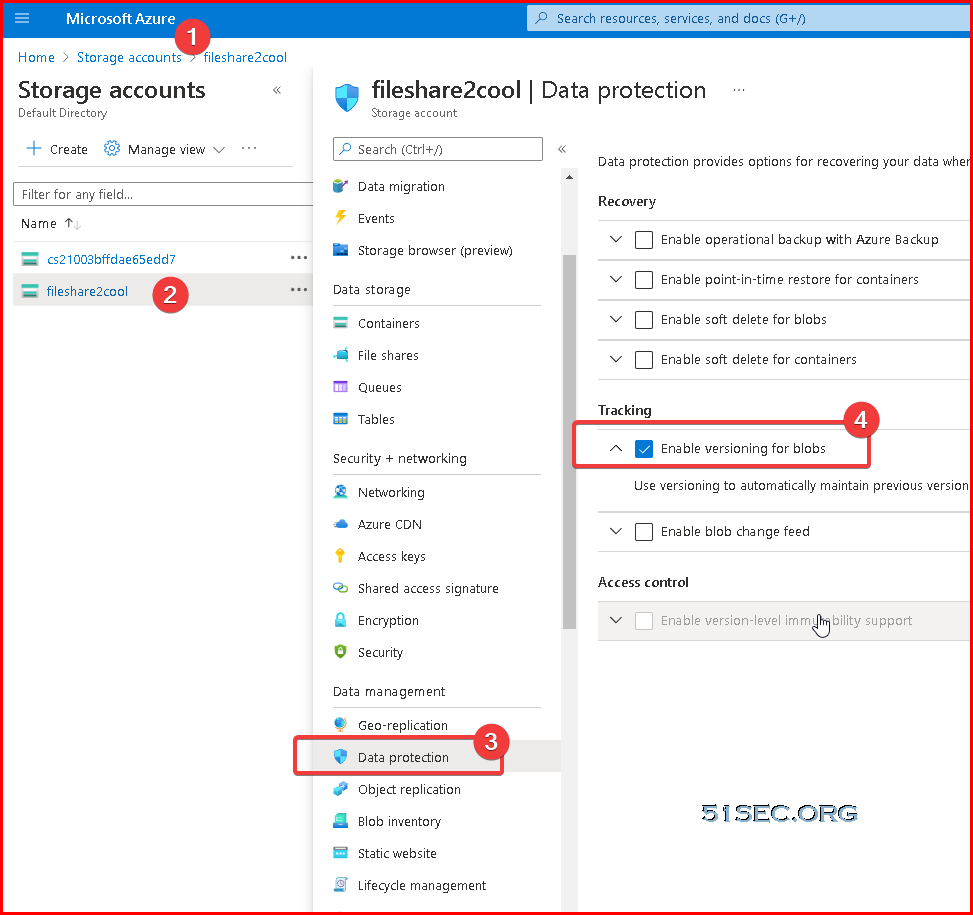Click the Queues icon

(x=340, y=387)
